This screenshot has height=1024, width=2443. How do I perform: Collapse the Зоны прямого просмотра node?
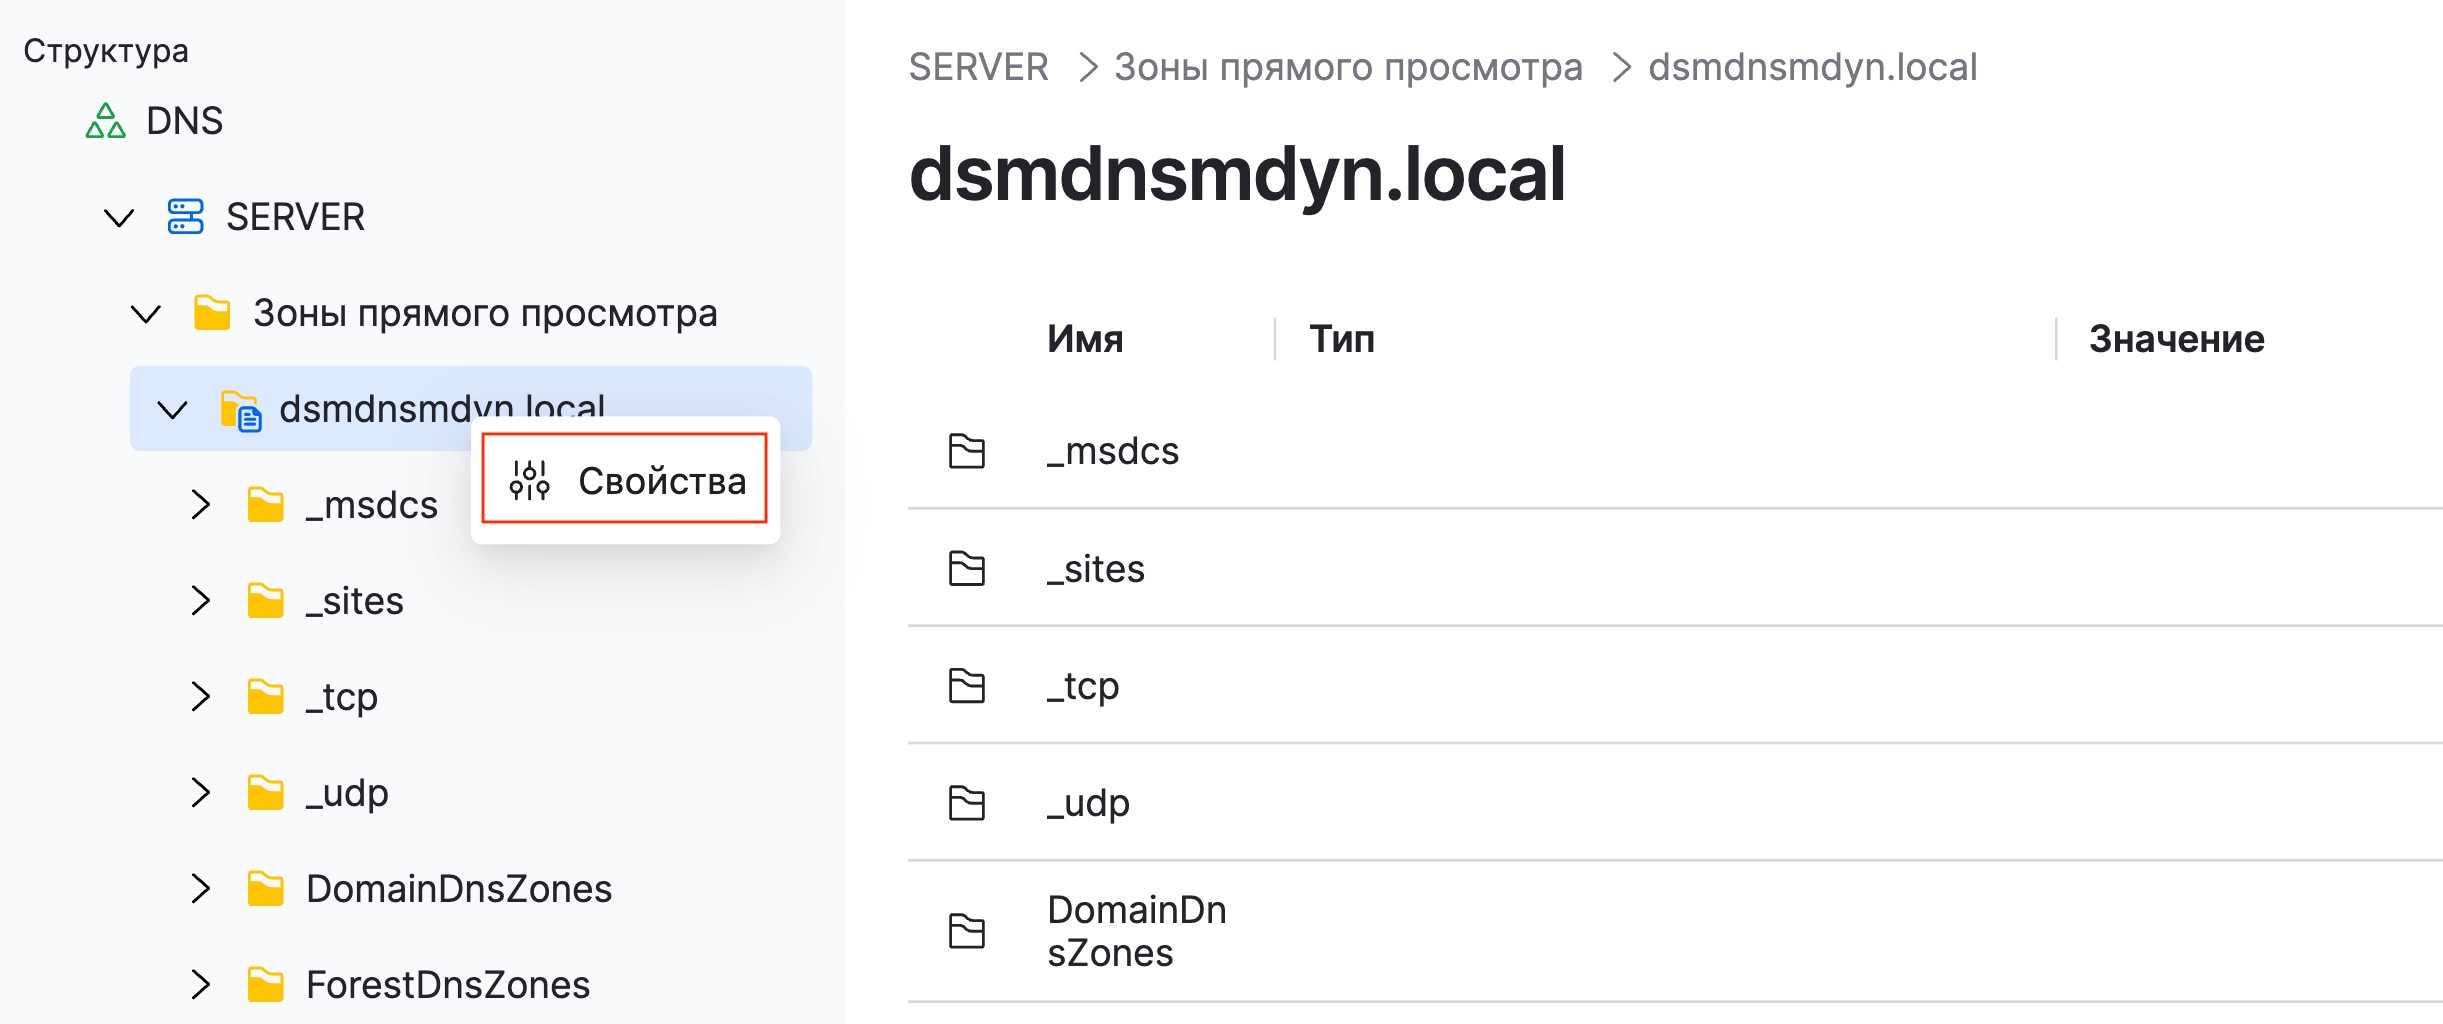(x=146, y=313)
